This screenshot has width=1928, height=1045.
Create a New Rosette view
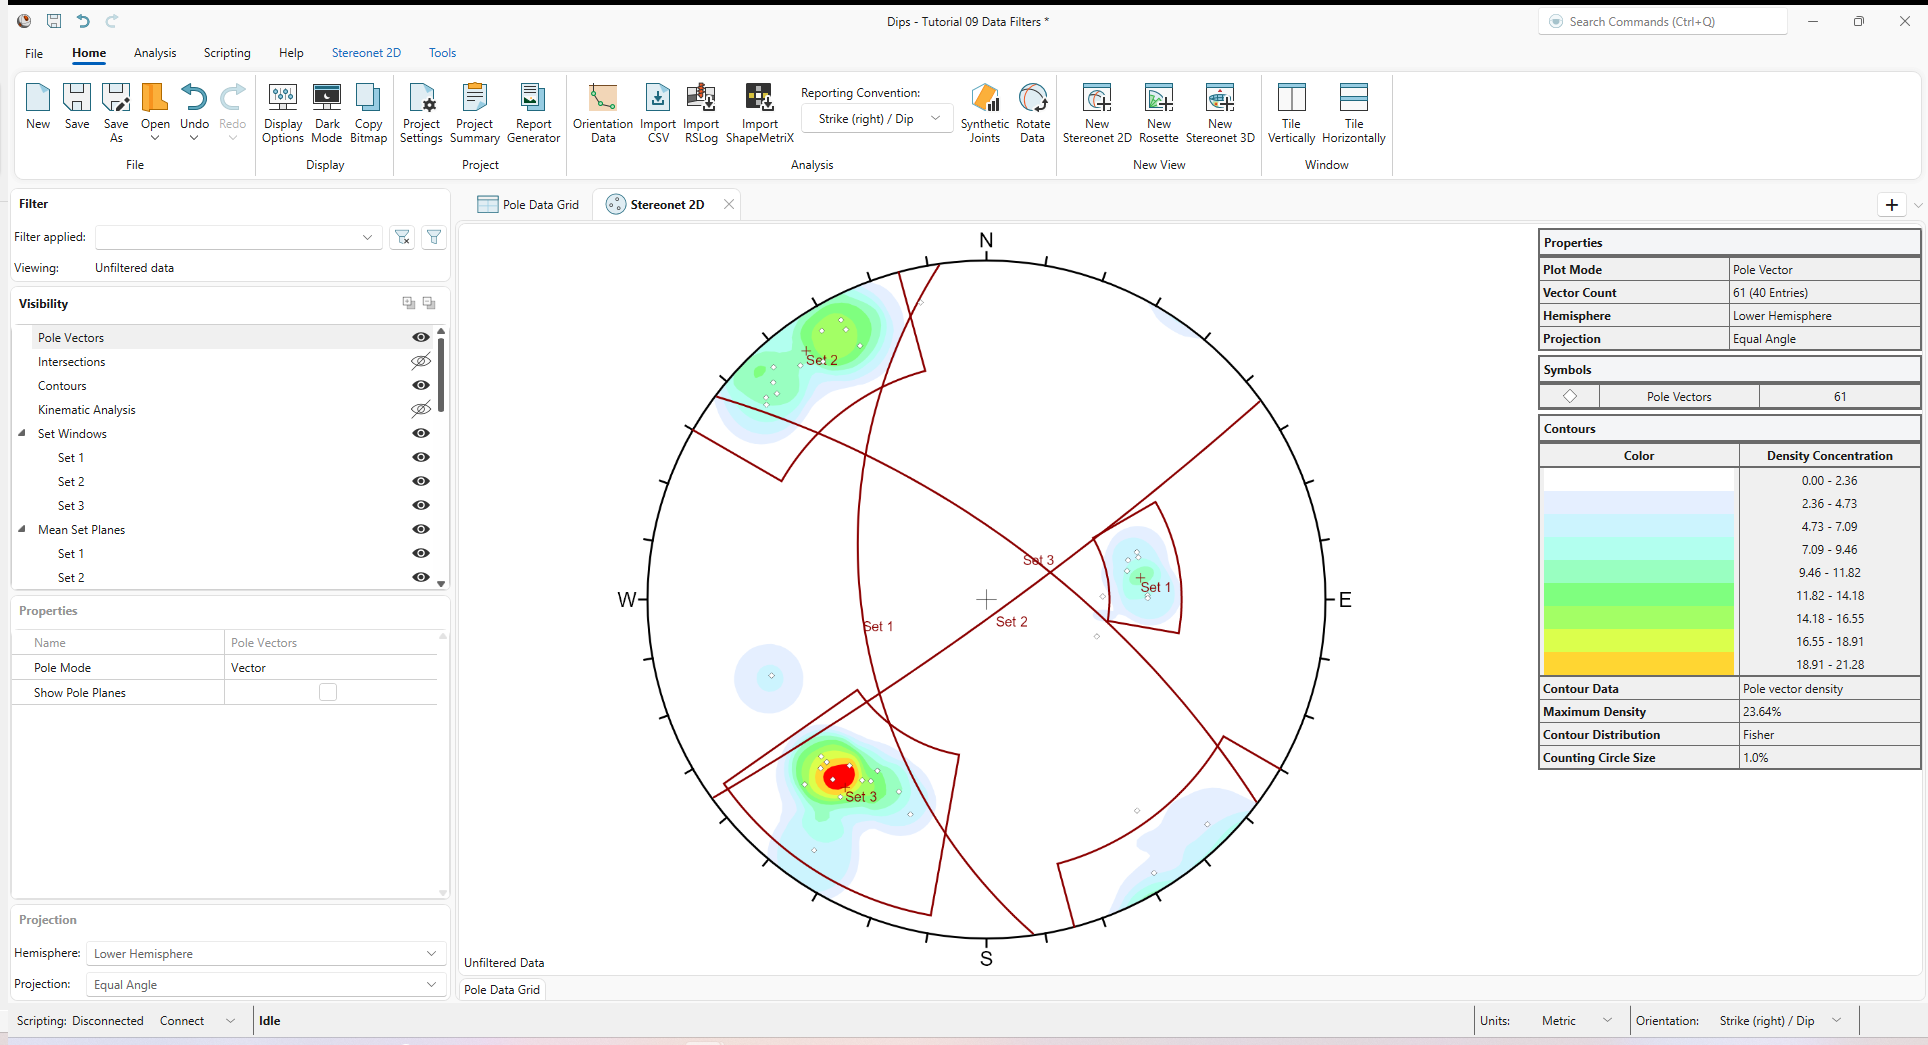pos(1158,112)
